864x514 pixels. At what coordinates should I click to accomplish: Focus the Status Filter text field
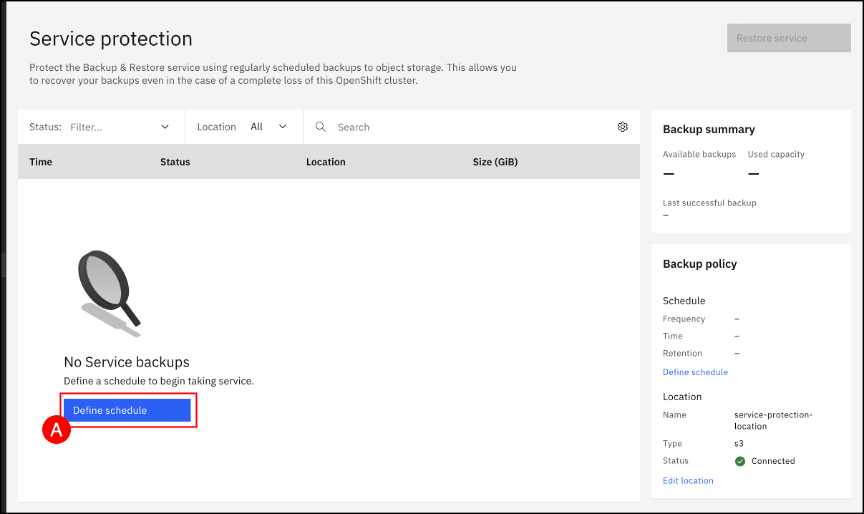click(x=110, y=127)
